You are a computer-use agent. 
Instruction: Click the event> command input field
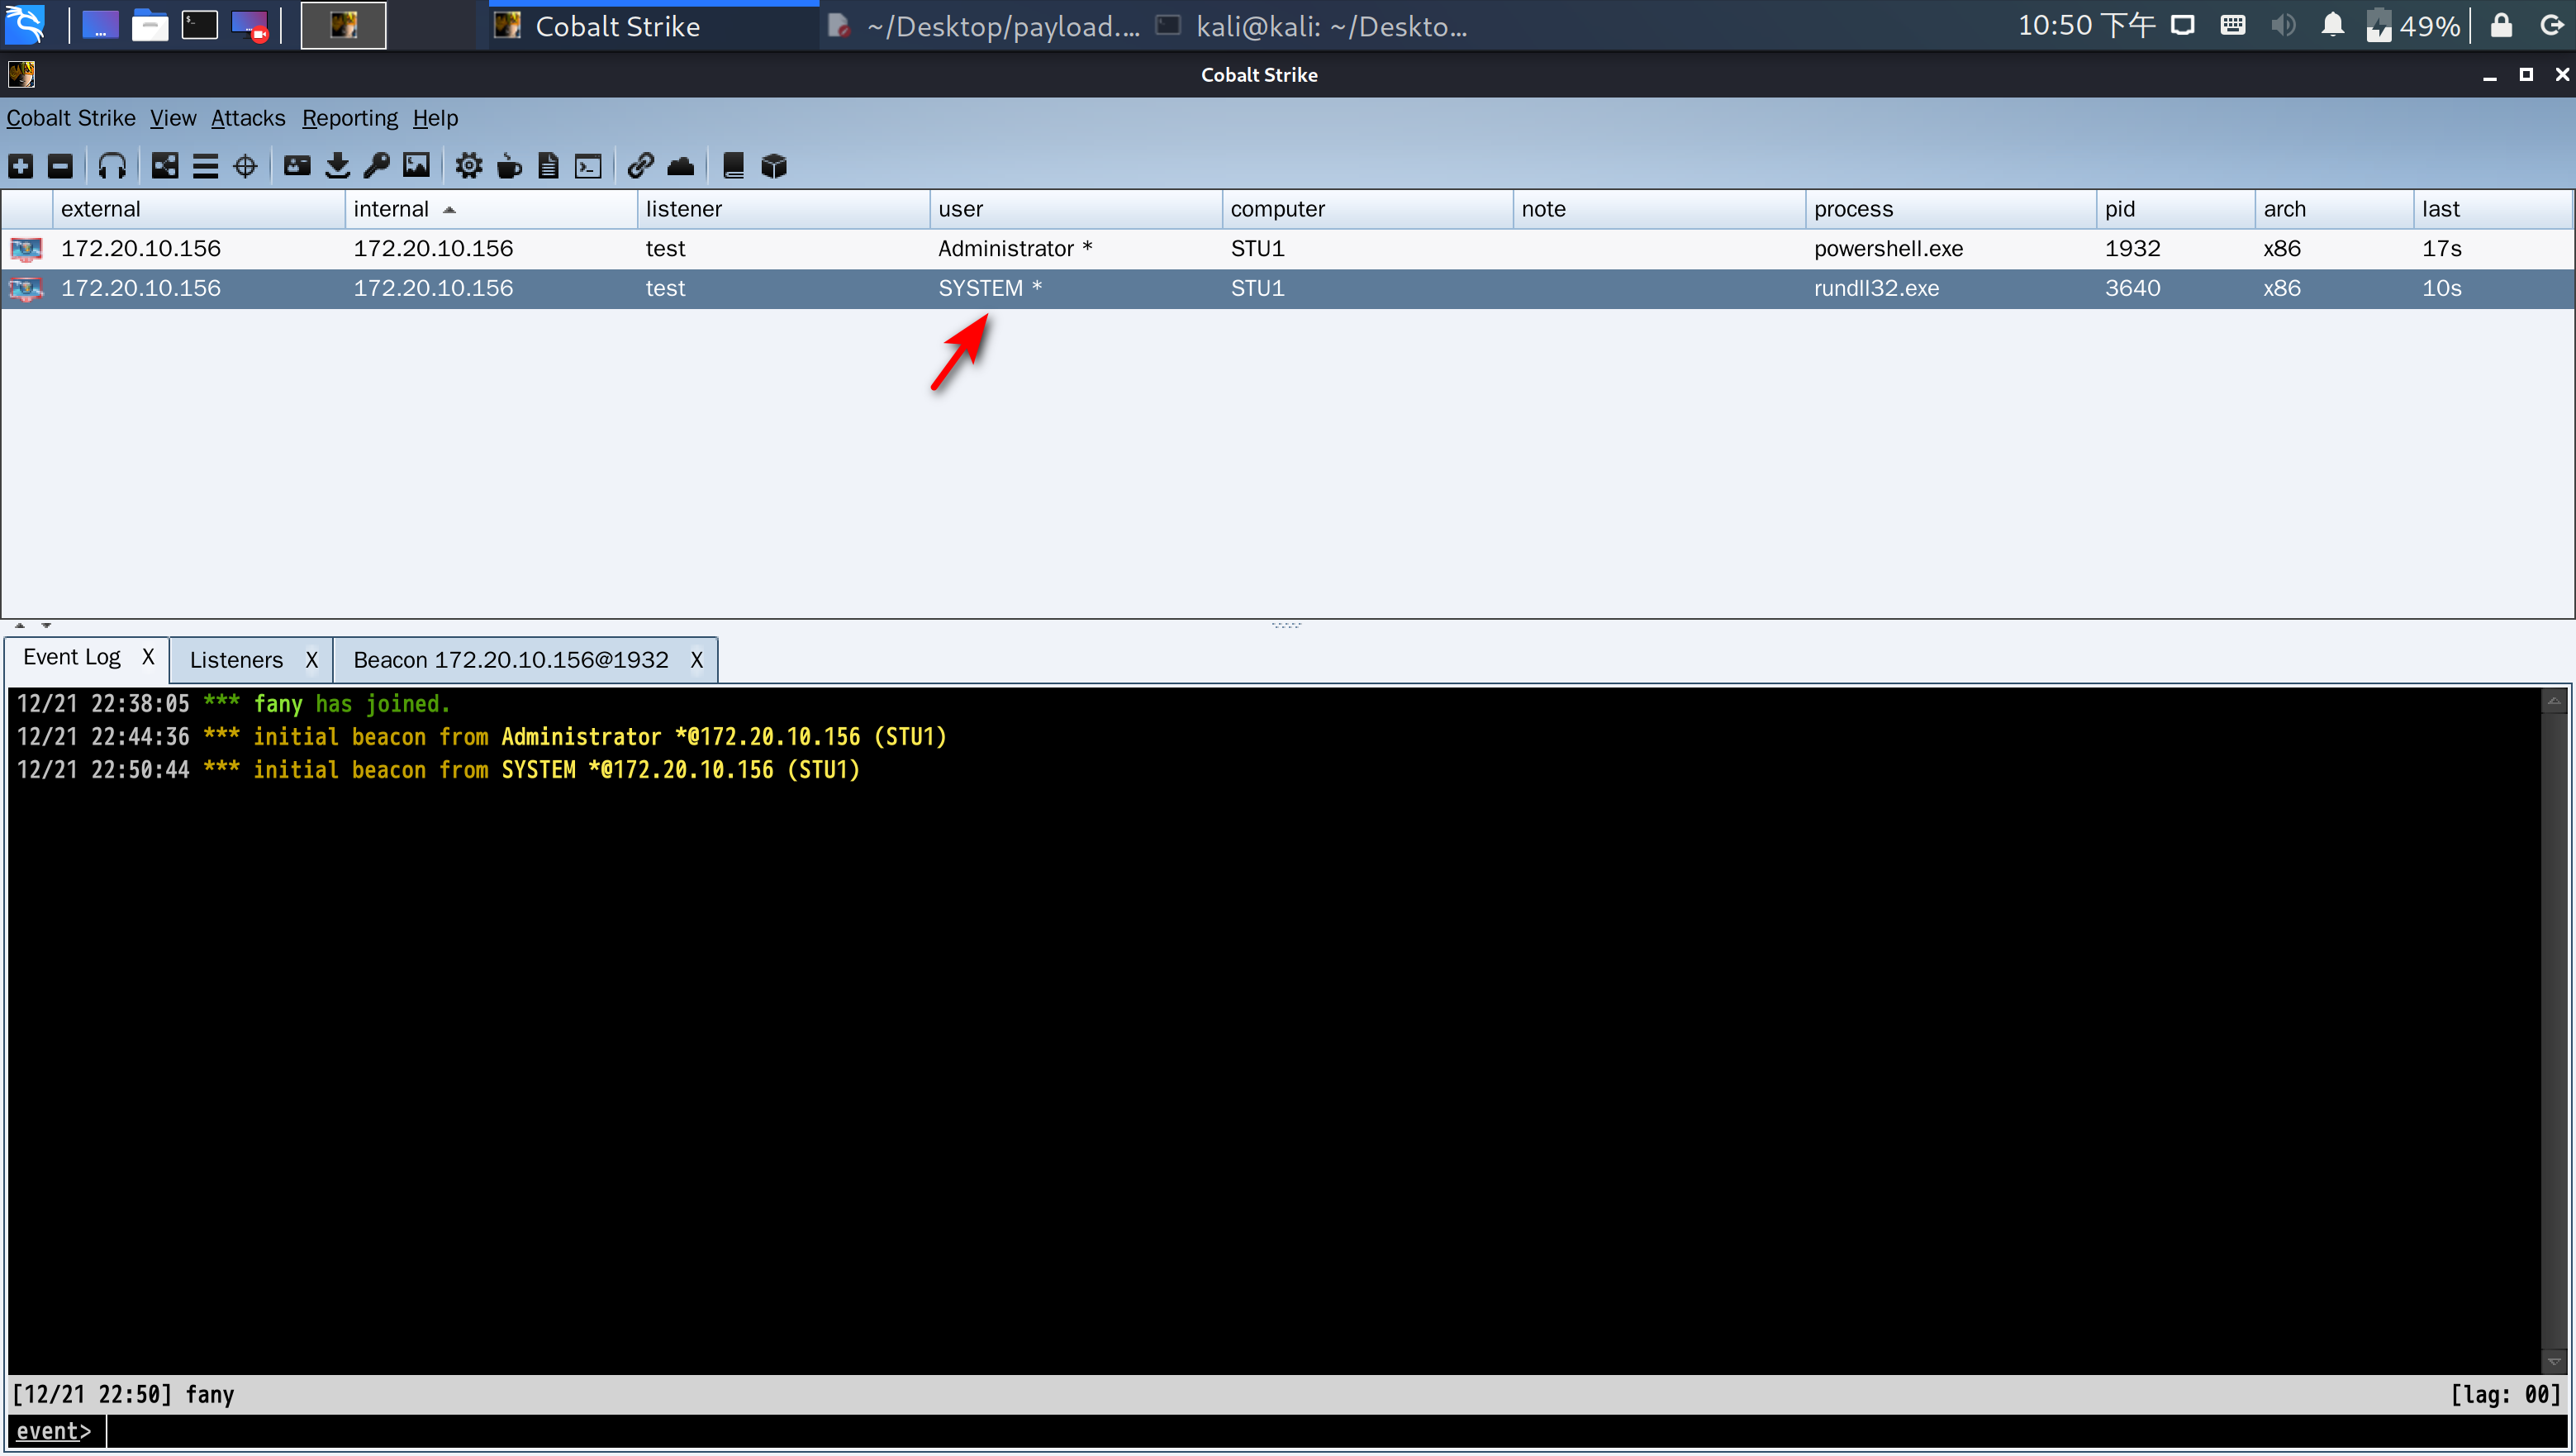click(x=1300, y=1431)
